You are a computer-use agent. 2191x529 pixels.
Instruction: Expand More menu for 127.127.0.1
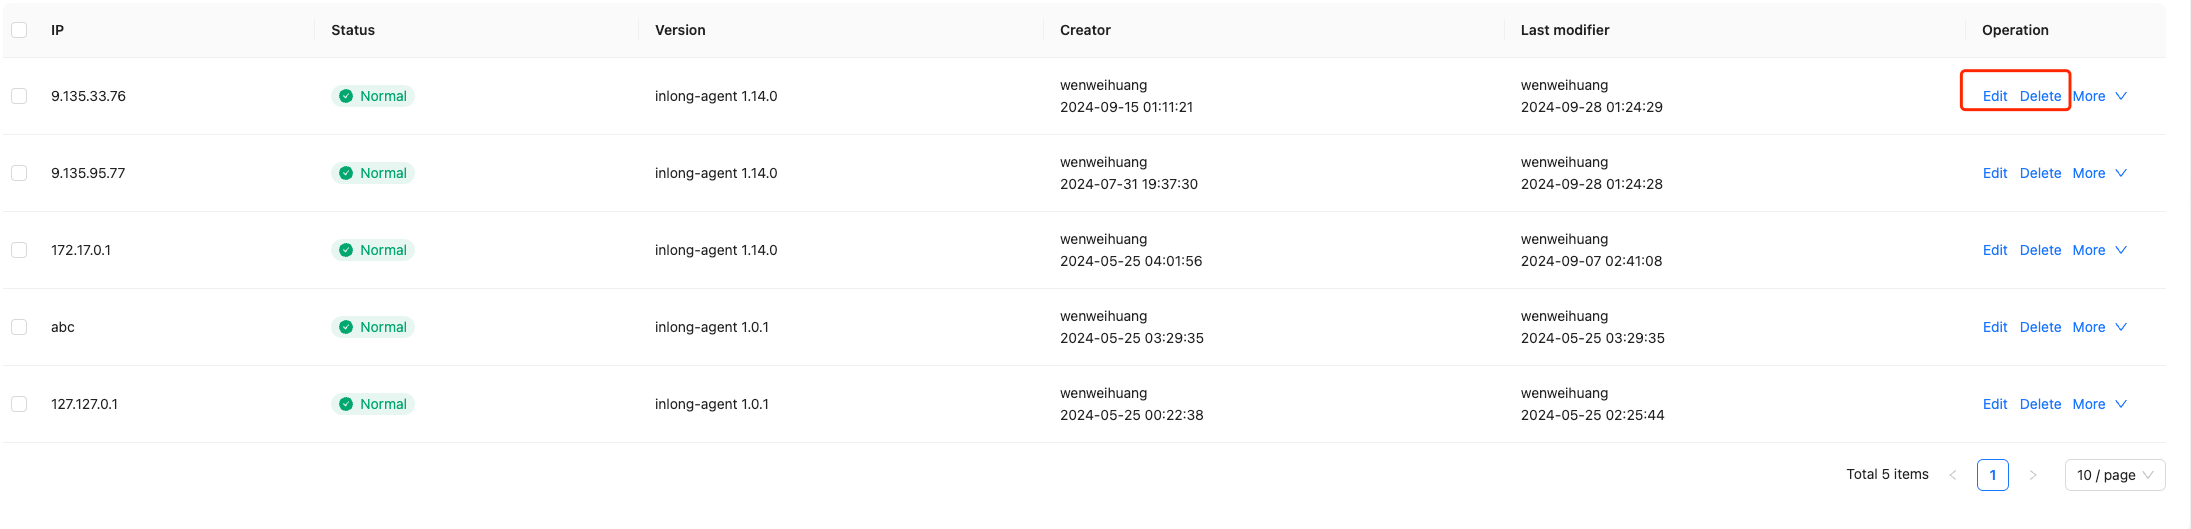tap(2099, 404)
